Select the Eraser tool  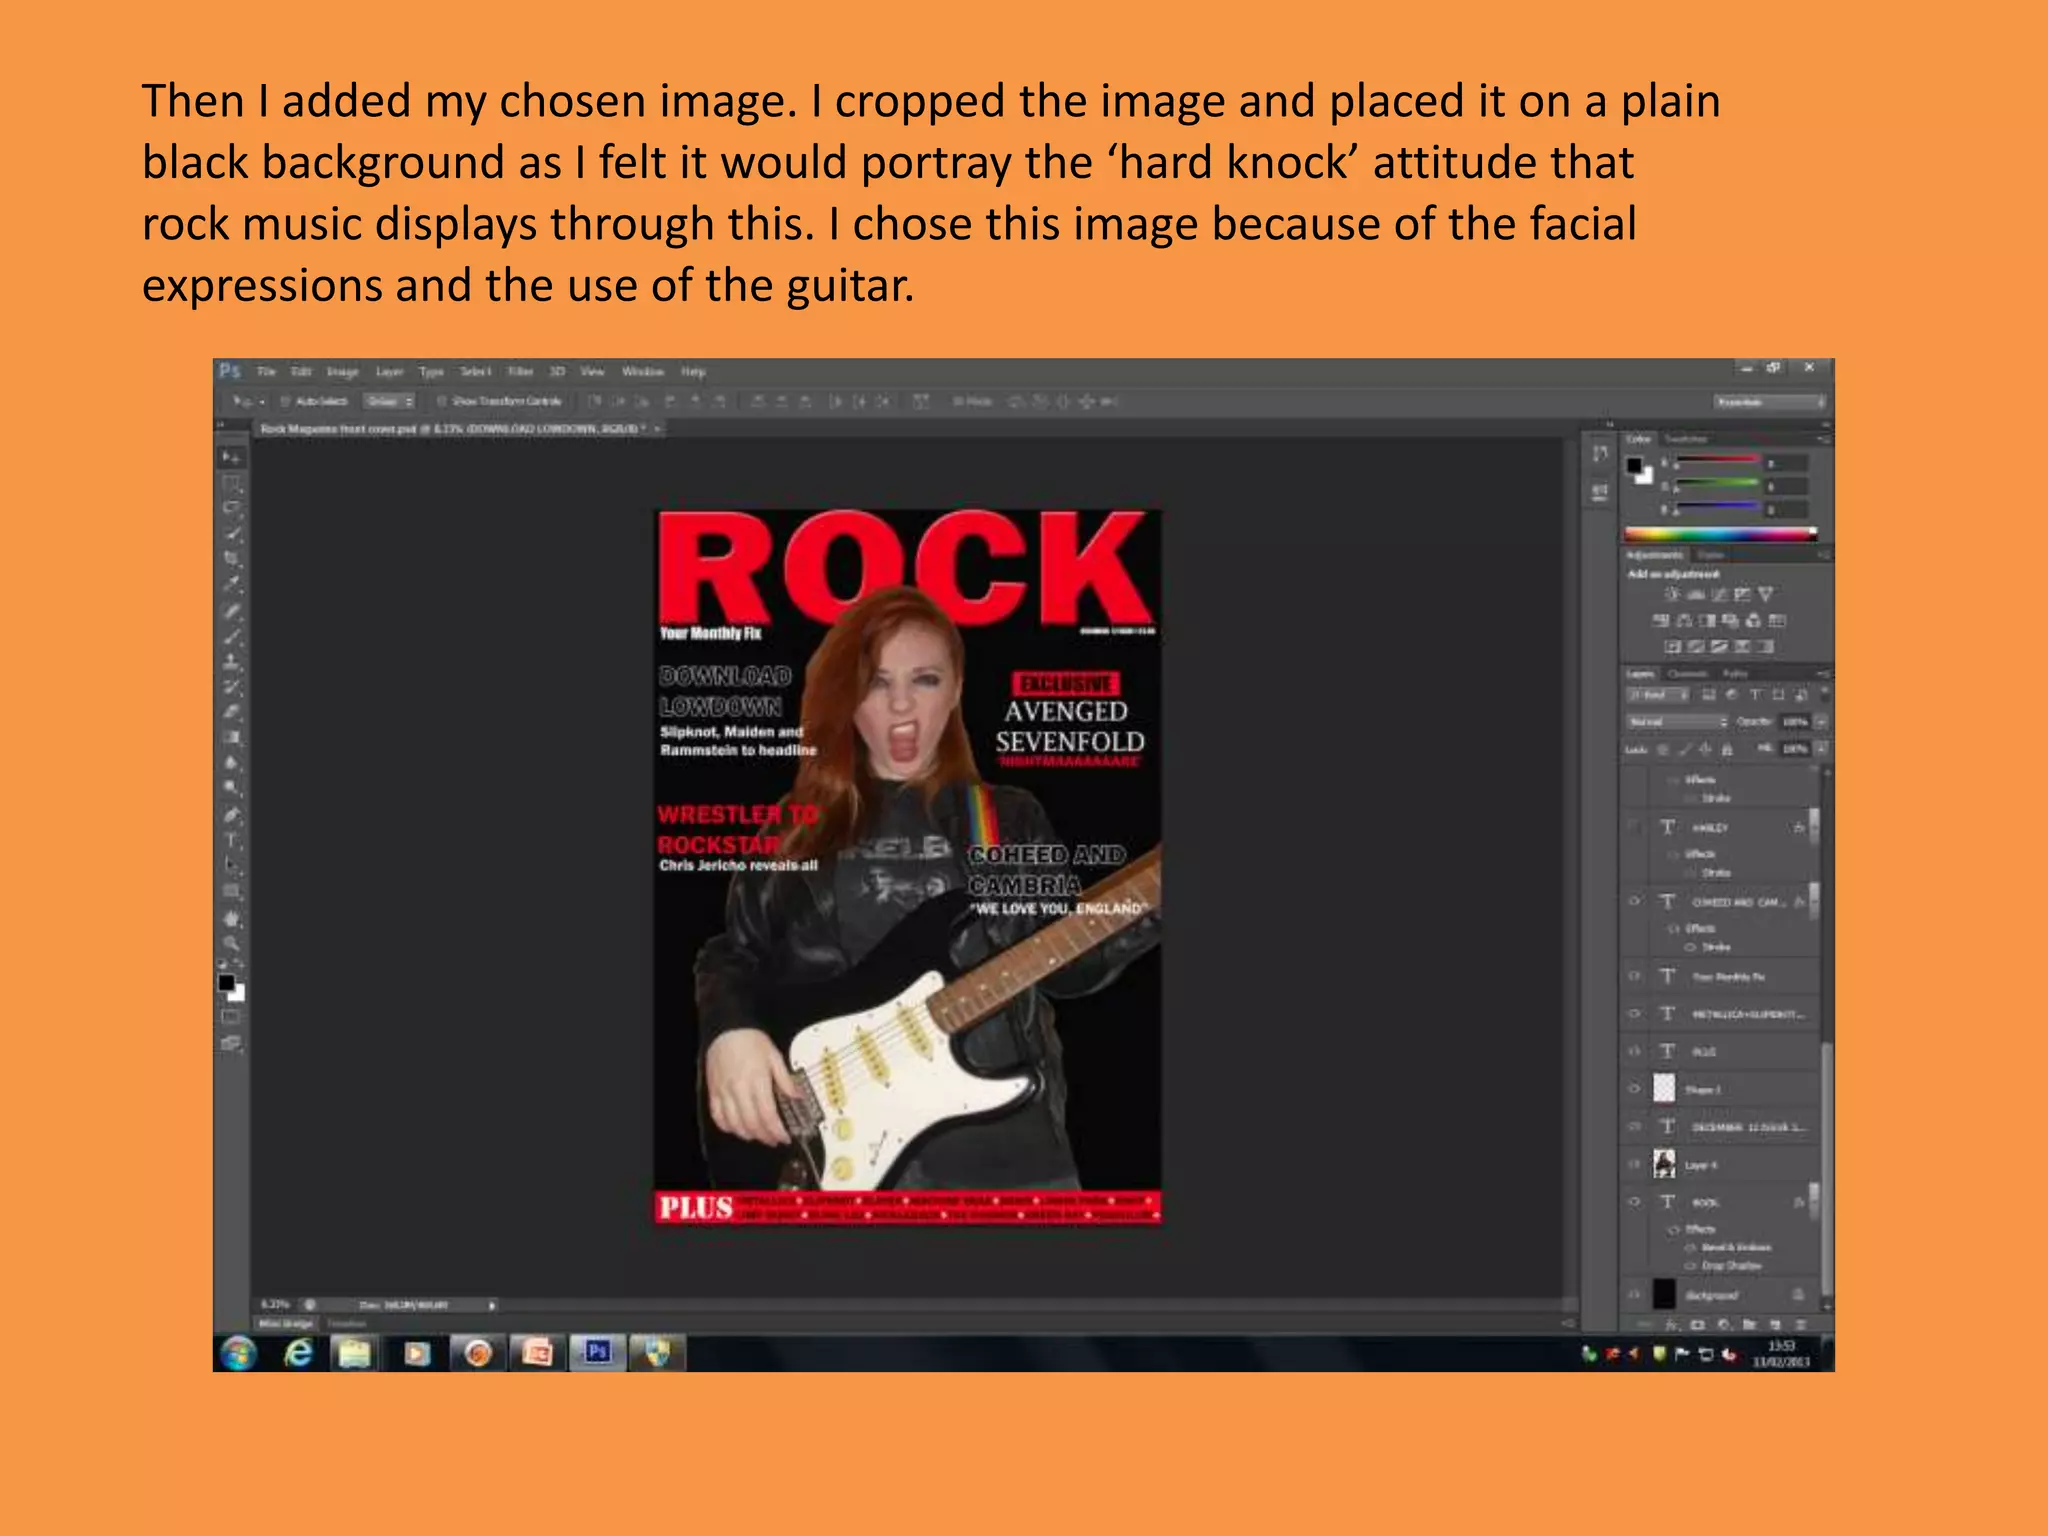point(231,712)
